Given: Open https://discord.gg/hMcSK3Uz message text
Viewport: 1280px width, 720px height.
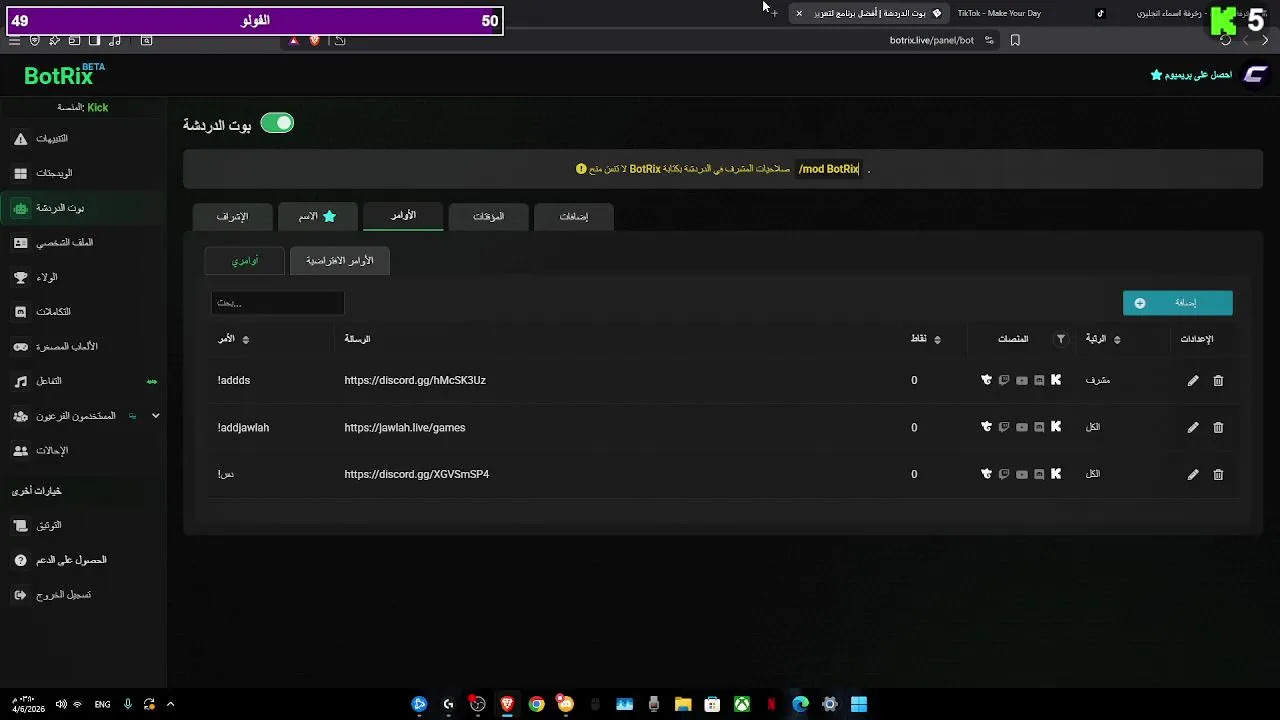Looking at the screenshot, I should (415, 381).
